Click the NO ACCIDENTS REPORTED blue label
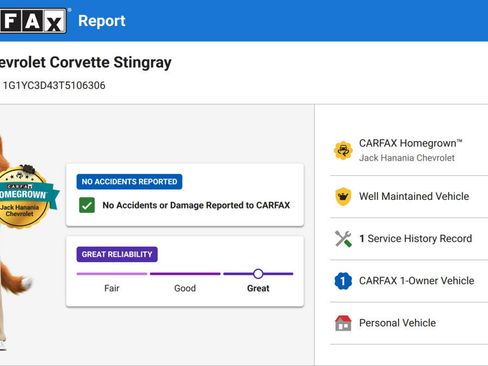 [x=129, y=182]
